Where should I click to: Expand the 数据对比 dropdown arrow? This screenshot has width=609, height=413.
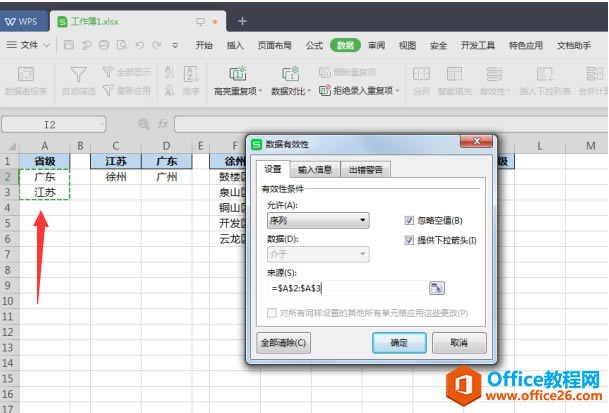tap(309, 91)
